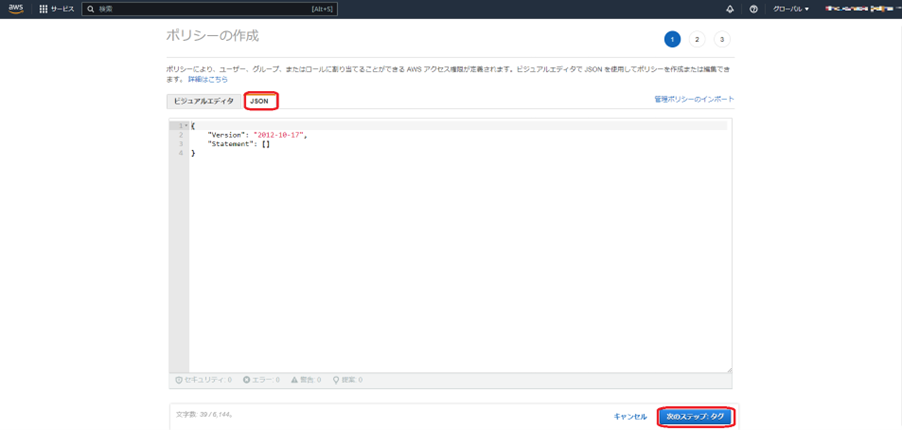Image resolution: width=902 pixels, height=430 pixels.
Task: Click the AWS logo home icon
Action: coord(17,8)
